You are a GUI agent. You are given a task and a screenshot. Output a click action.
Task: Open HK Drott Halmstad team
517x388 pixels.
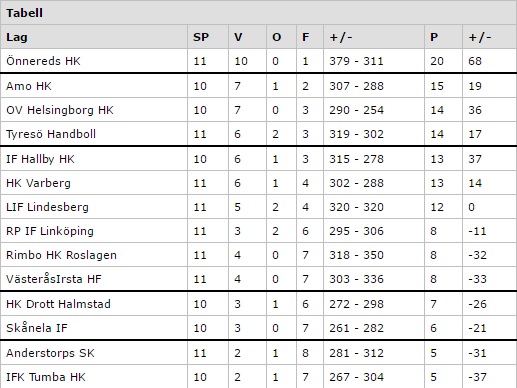pyautogui.click(x=58, y=304)
